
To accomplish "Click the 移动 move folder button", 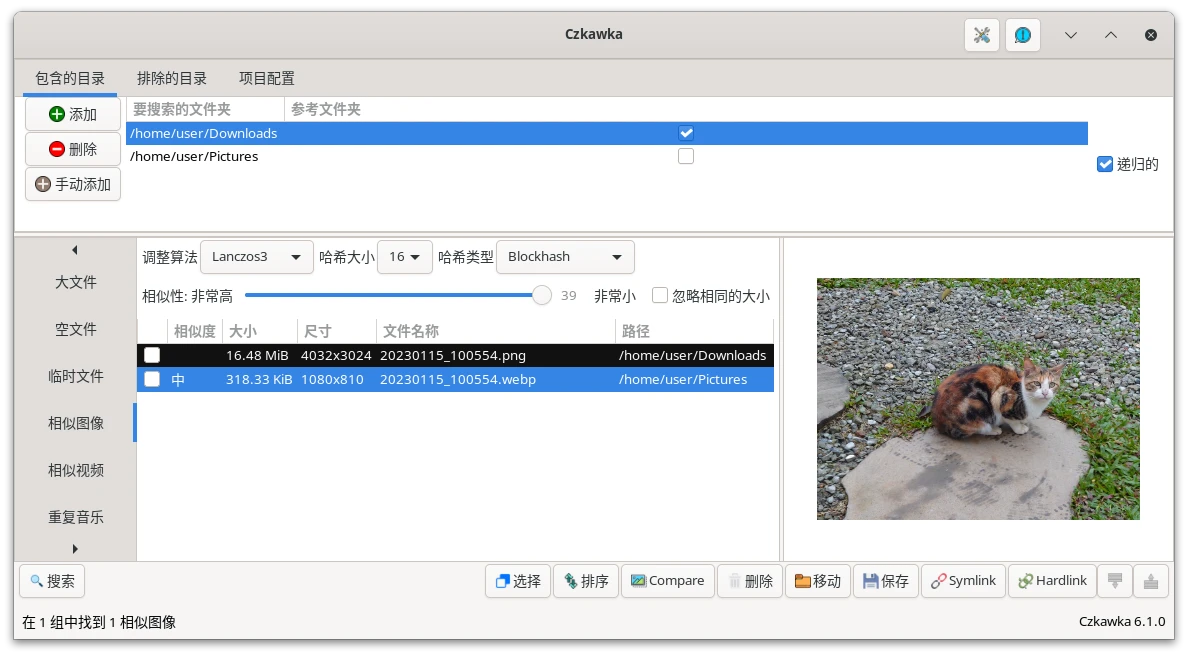I will (x=817, y=581).
